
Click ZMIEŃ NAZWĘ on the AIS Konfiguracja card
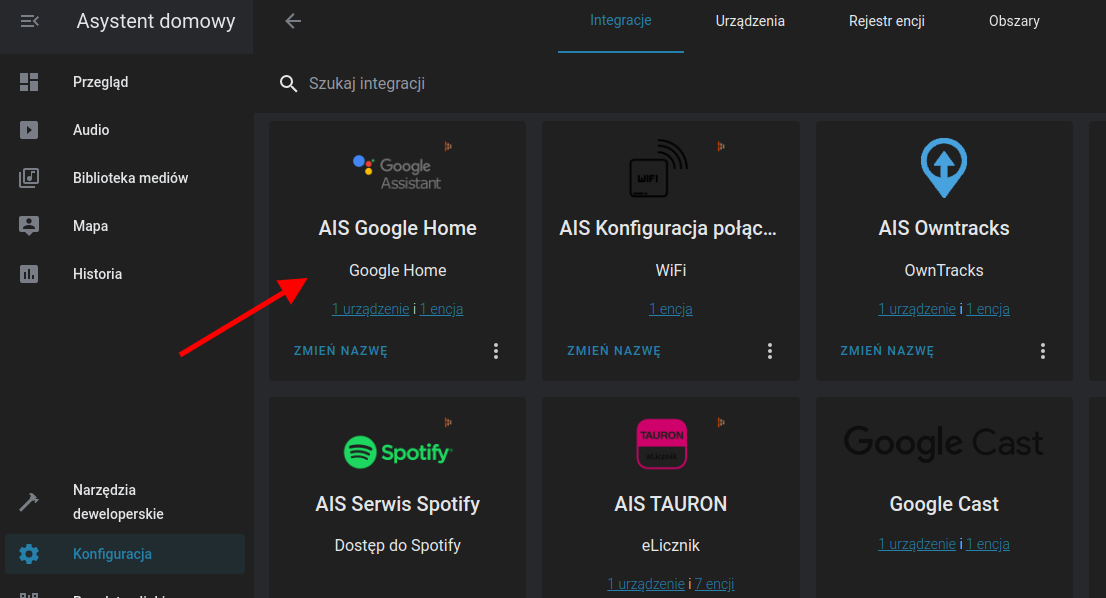(614, 351)
